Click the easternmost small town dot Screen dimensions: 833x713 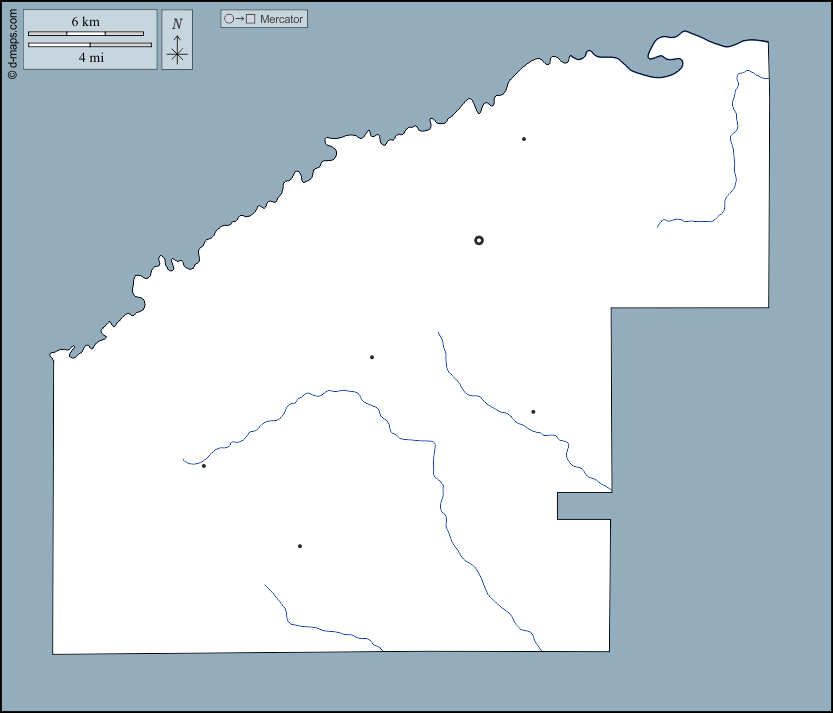click(x=533, y=412)
